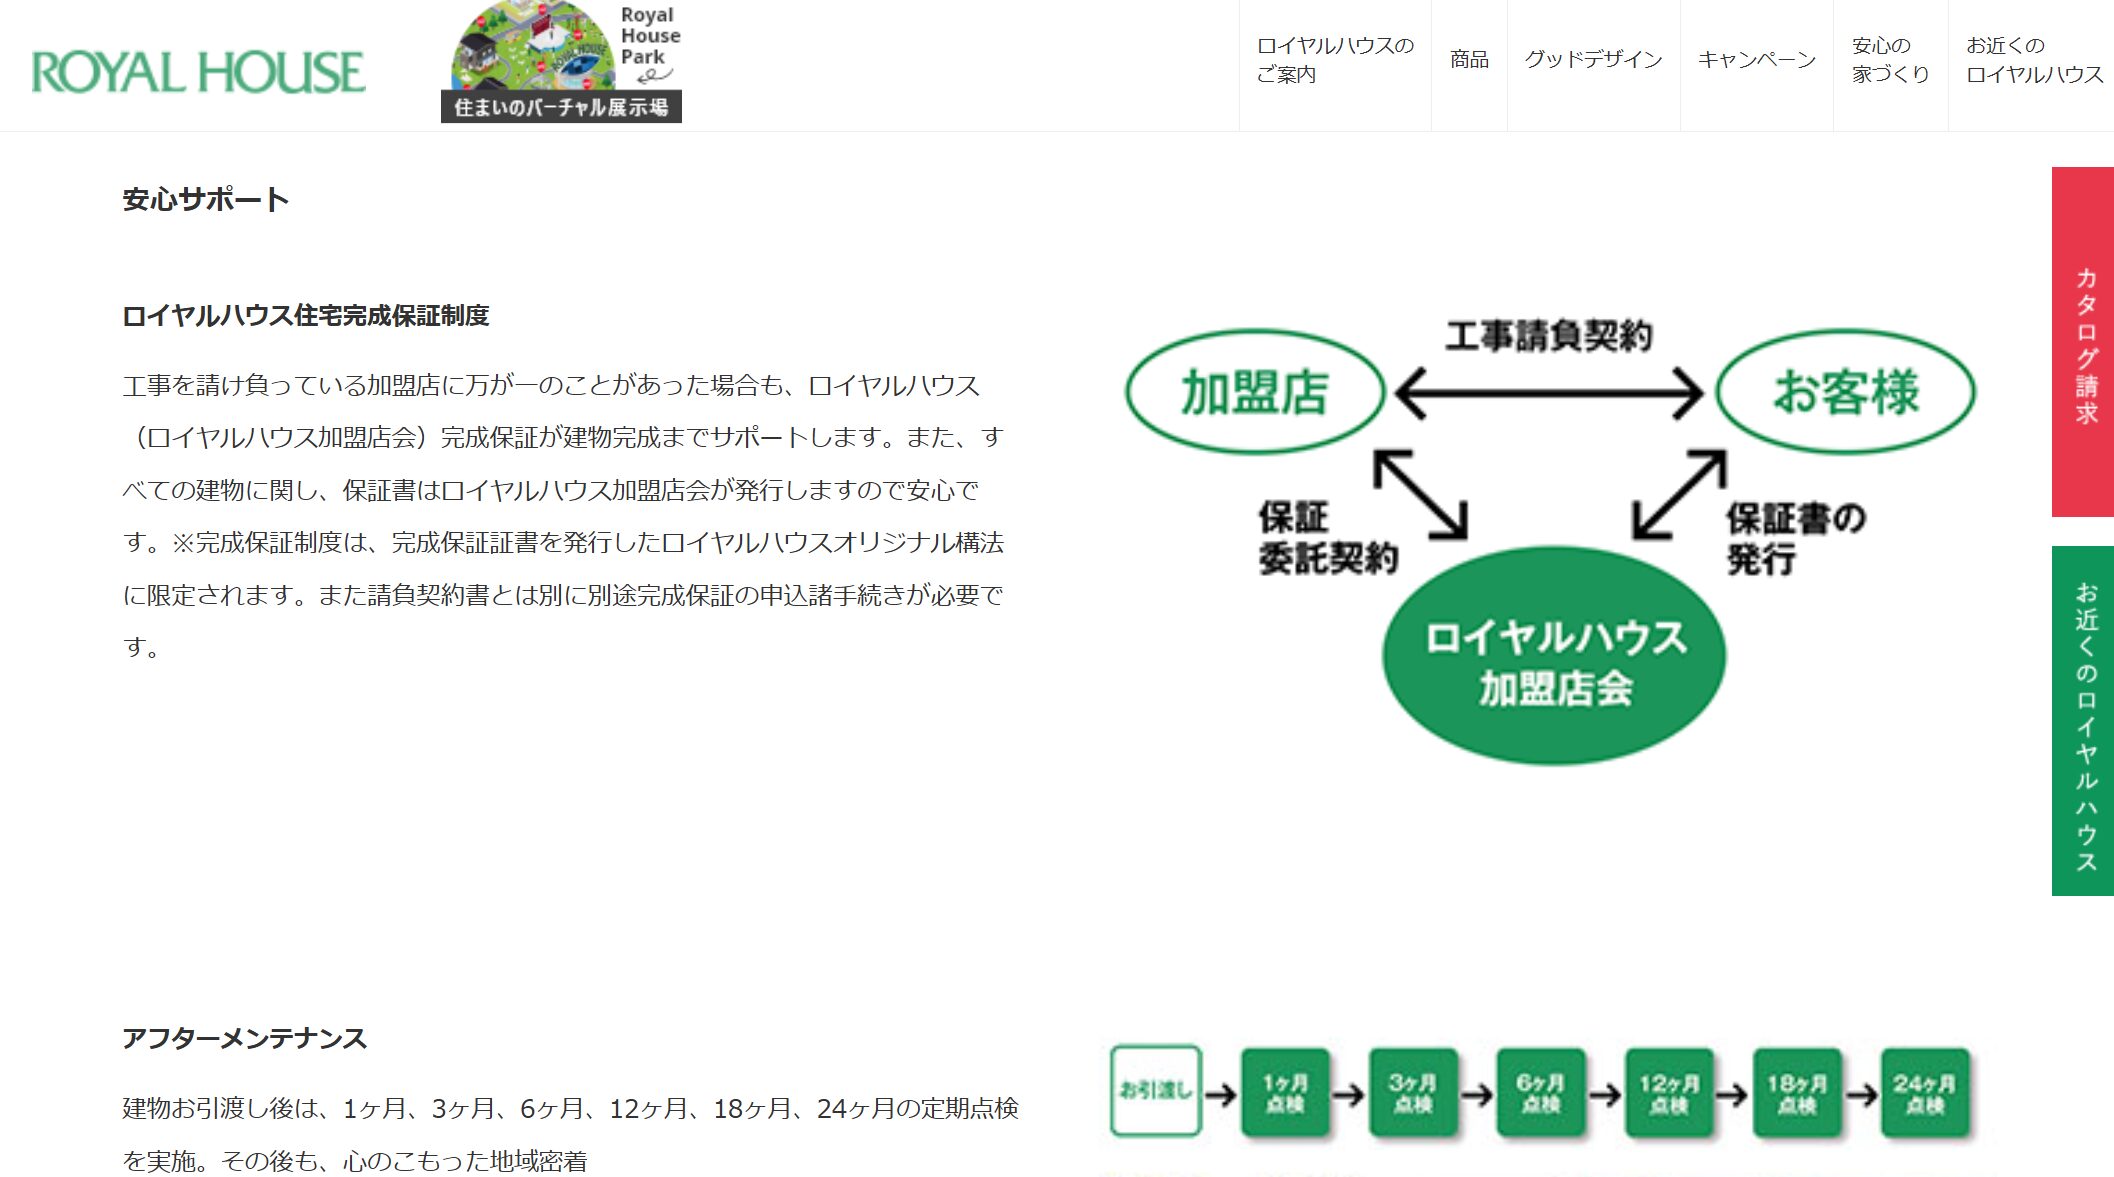Open the ロイヤルハウスのご案内 menu
Image resolution: width=2114 pixels, height=1177 pixels.
pos(1334,60)
